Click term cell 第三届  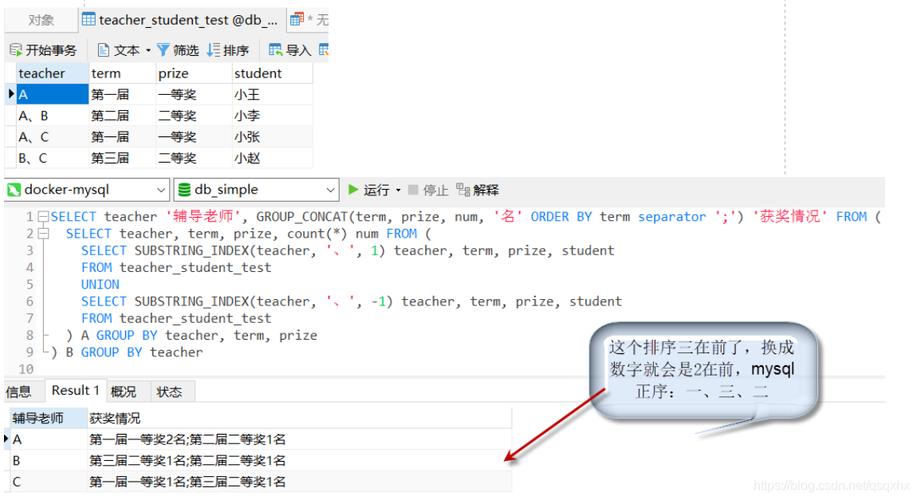(122, 158)
